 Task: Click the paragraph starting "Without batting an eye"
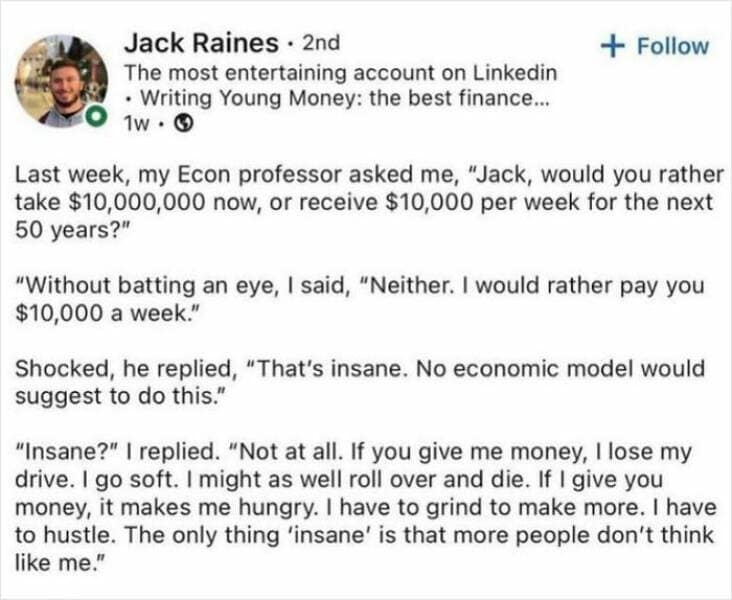point(360,298)
